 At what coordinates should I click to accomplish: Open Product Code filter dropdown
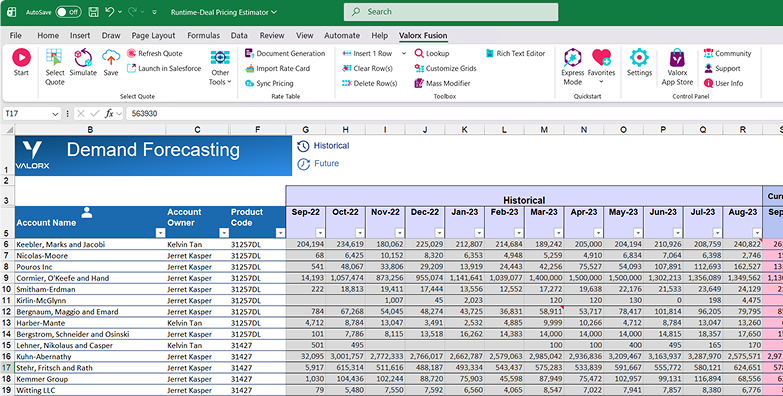click(280, 233)
